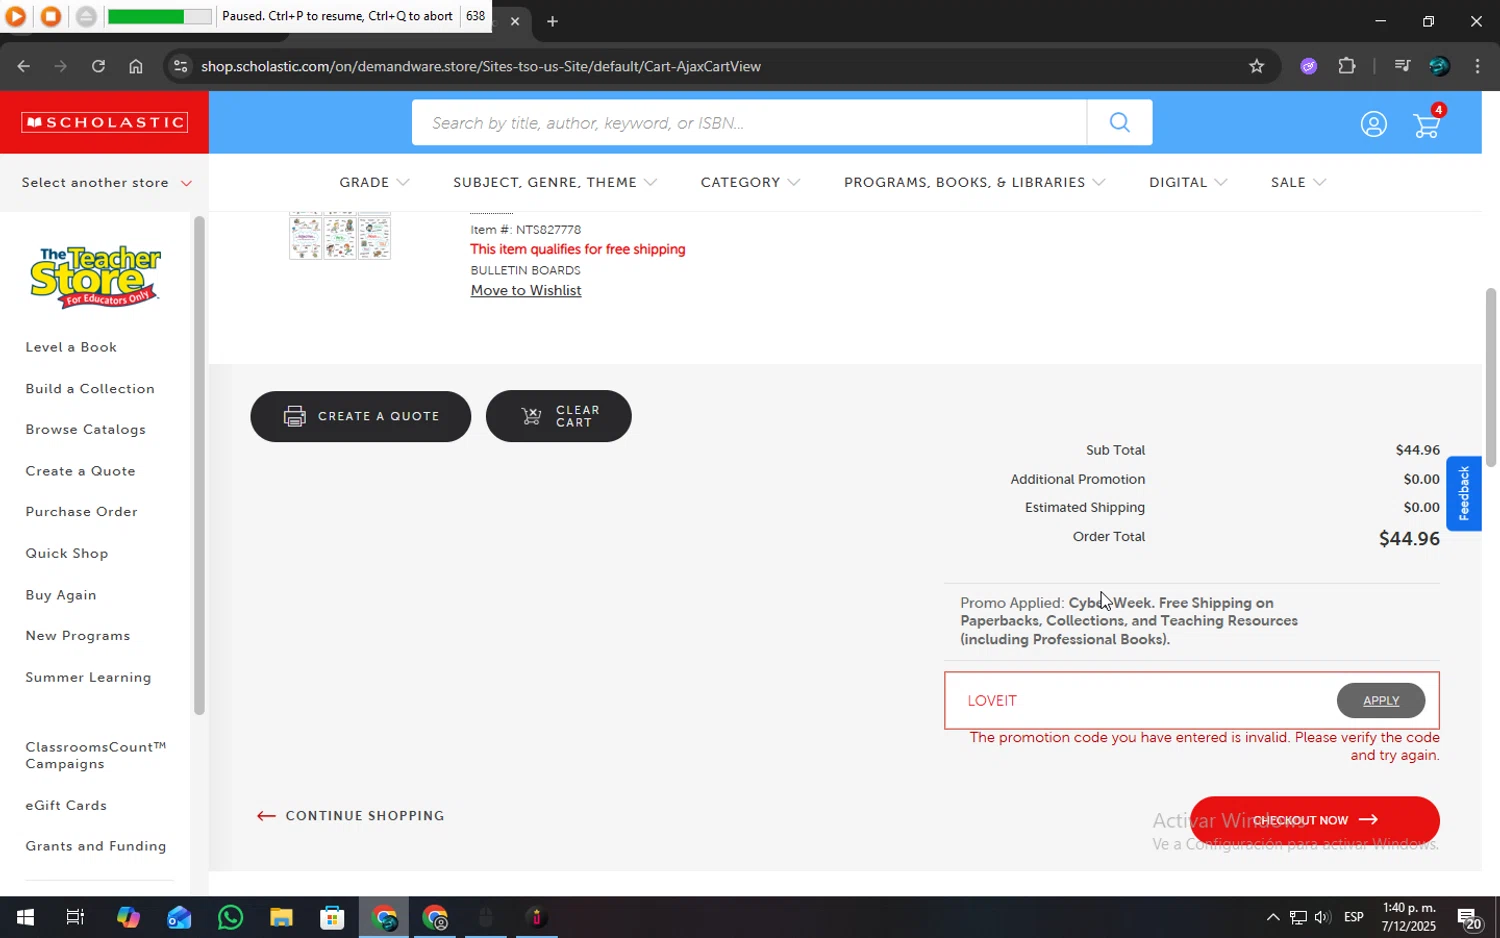The image size is (1500, 938).
Task: Open Task View on the taskbar
Action: [75, 917]
